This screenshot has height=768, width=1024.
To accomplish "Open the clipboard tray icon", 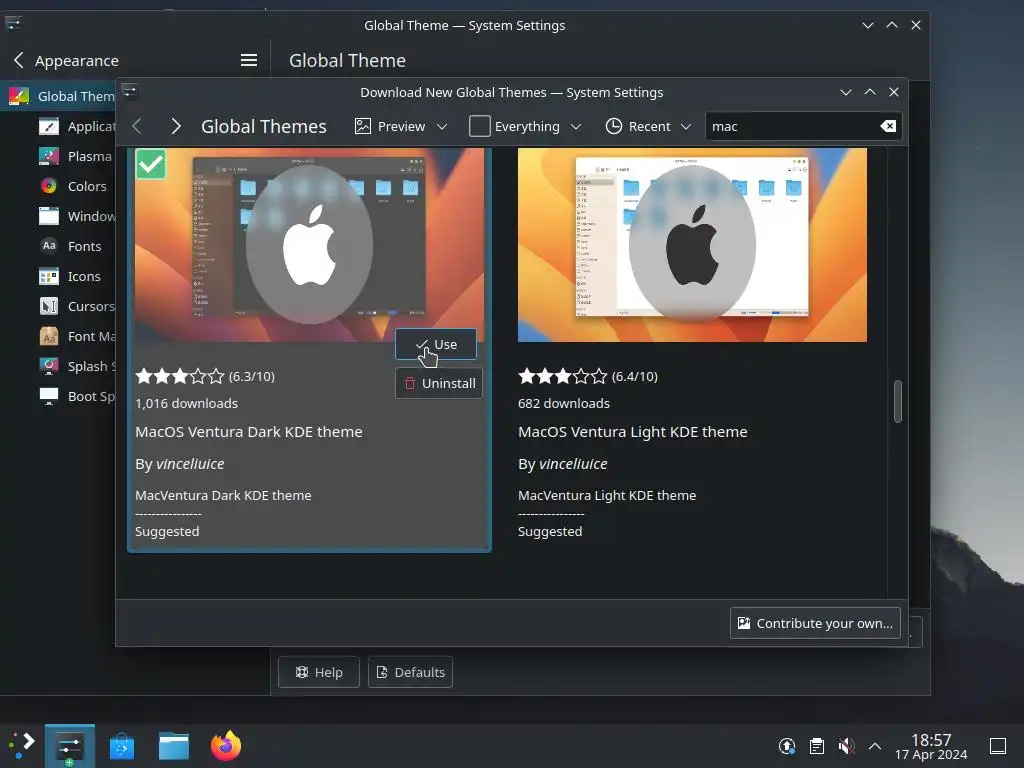I will (x=816, y=746).
